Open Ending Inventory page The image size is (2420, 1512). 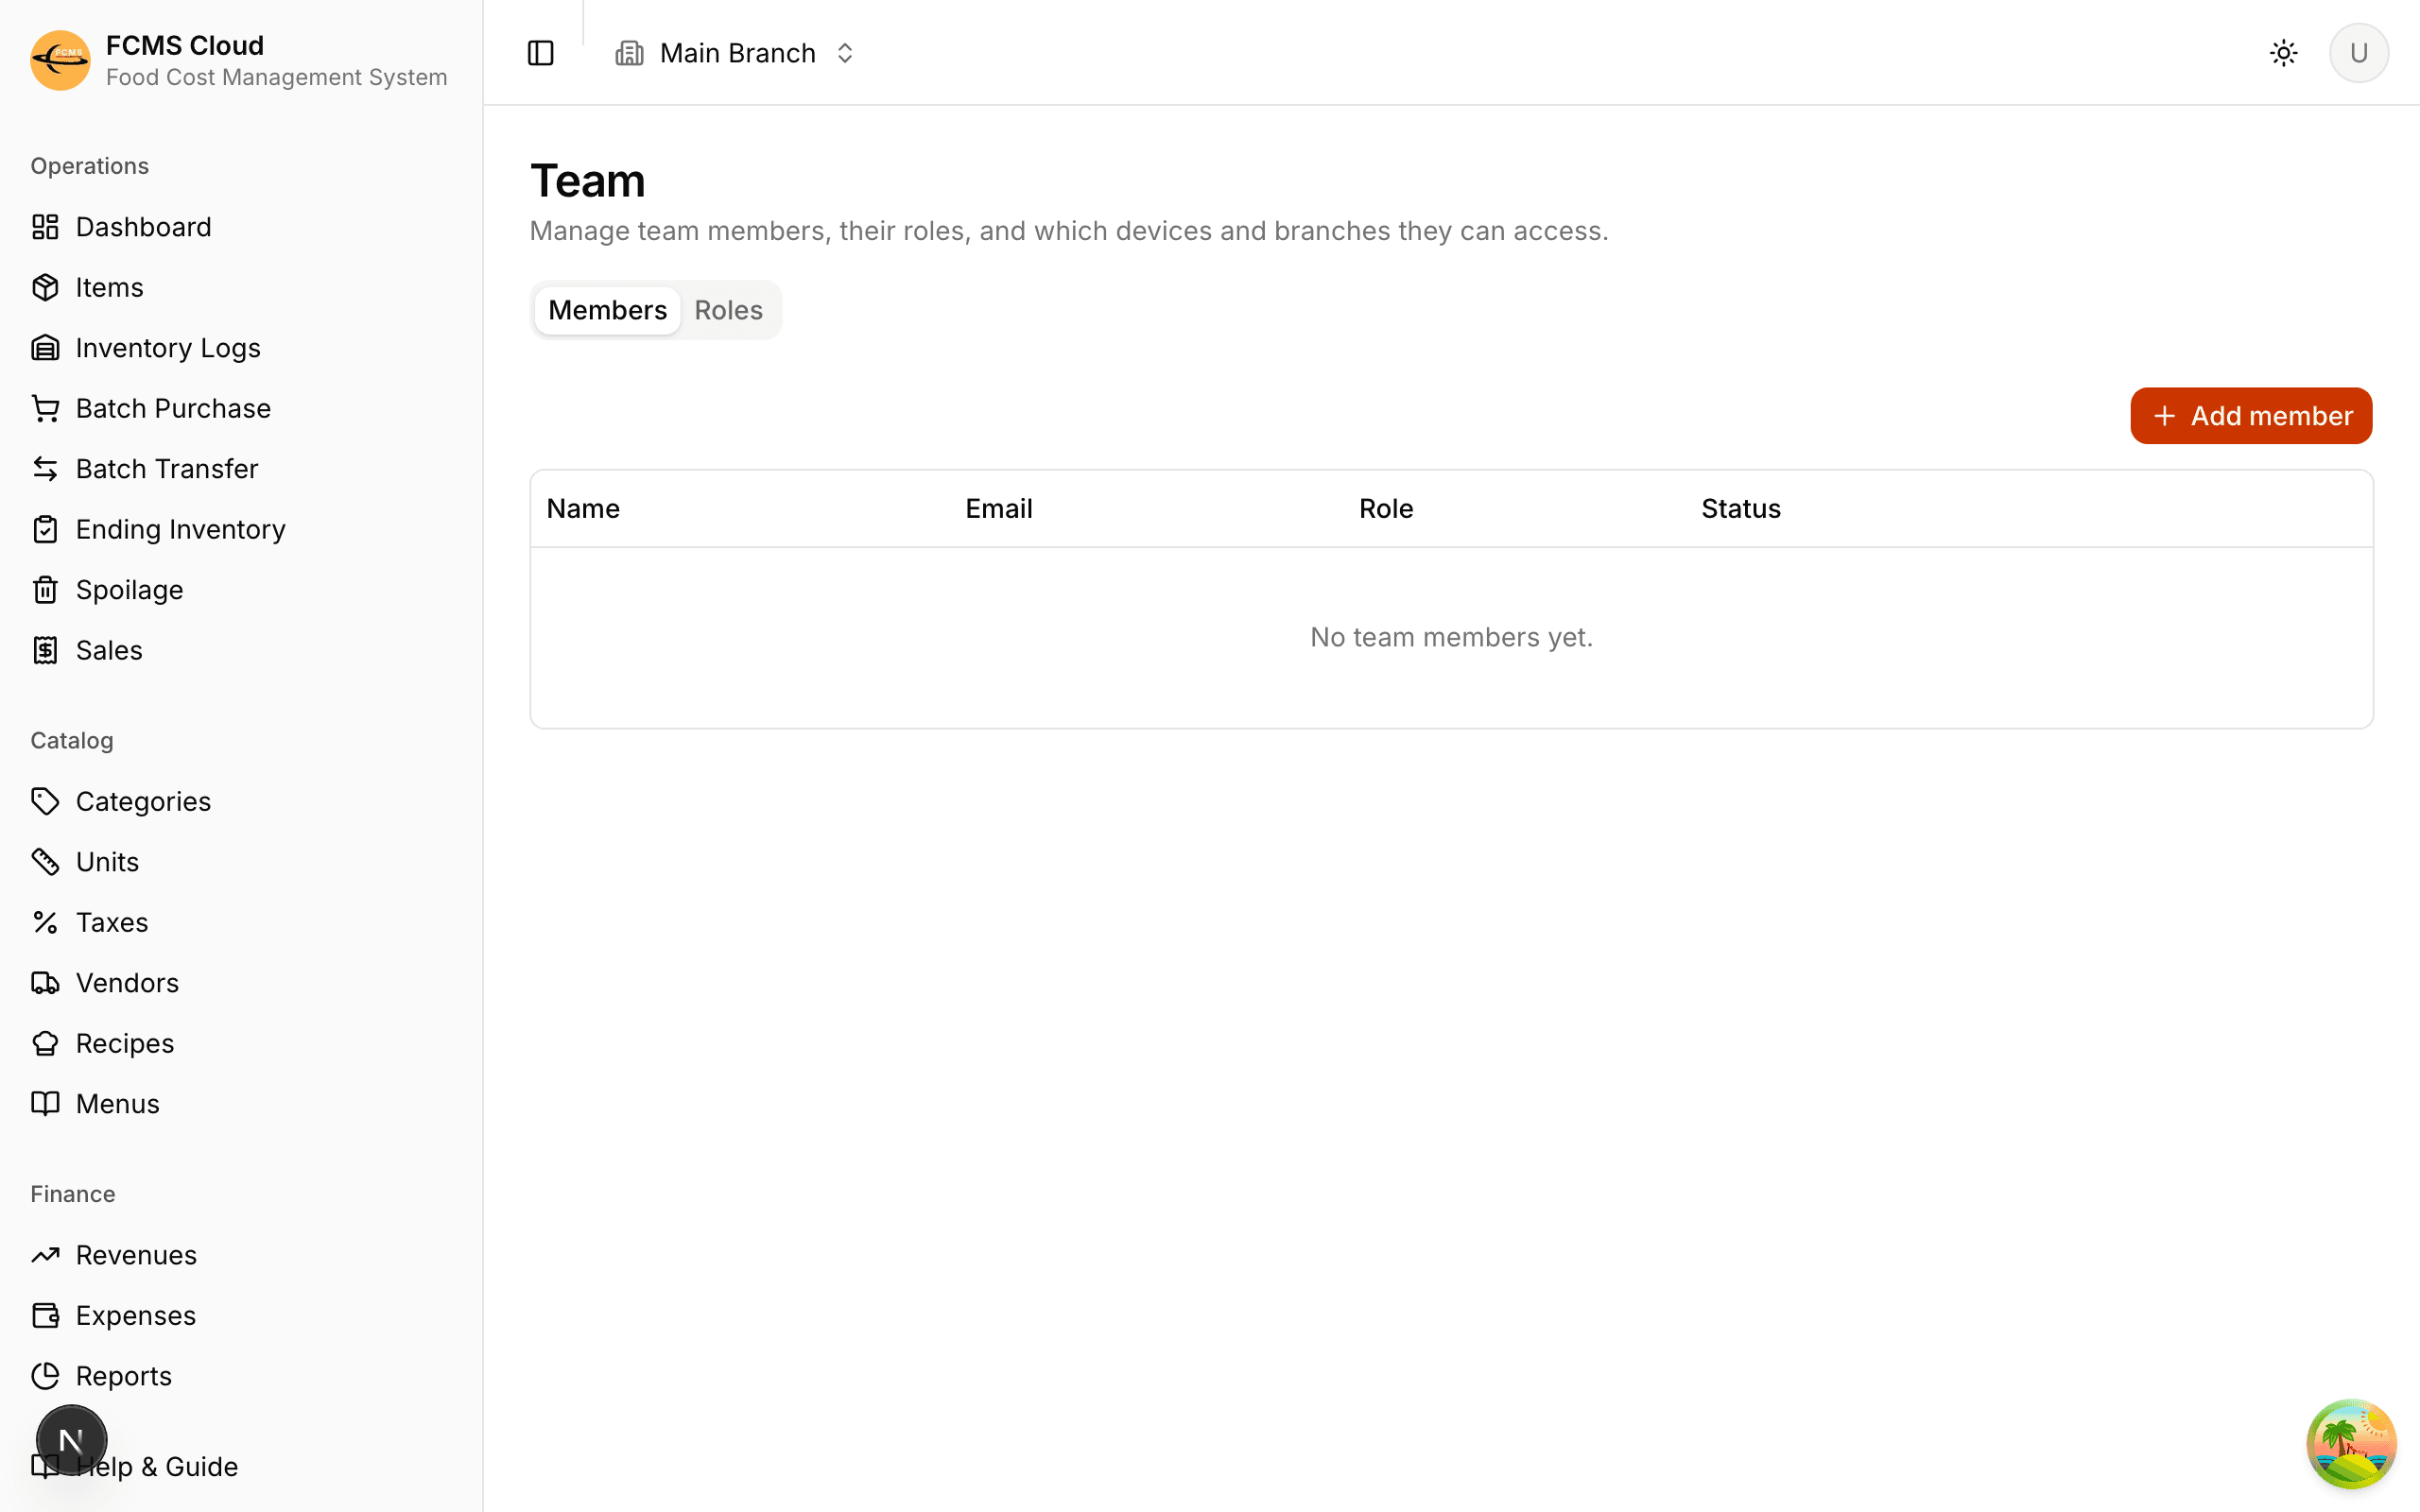tap(241, 529)
